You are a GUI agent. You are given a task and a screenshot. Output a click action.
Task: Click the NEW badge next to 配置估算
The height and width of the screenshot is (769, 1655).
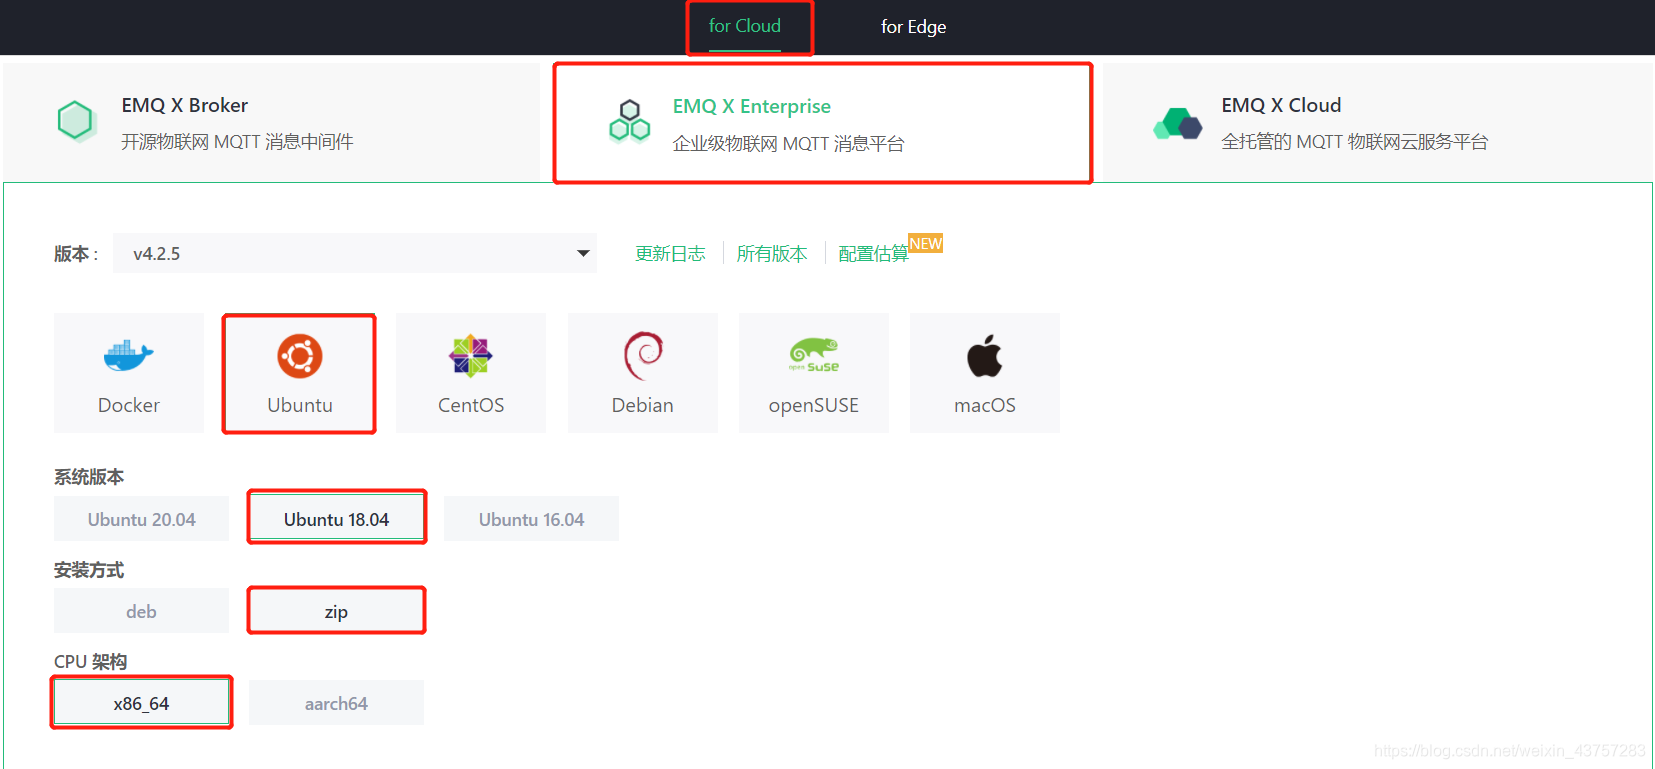pos(925,244)
